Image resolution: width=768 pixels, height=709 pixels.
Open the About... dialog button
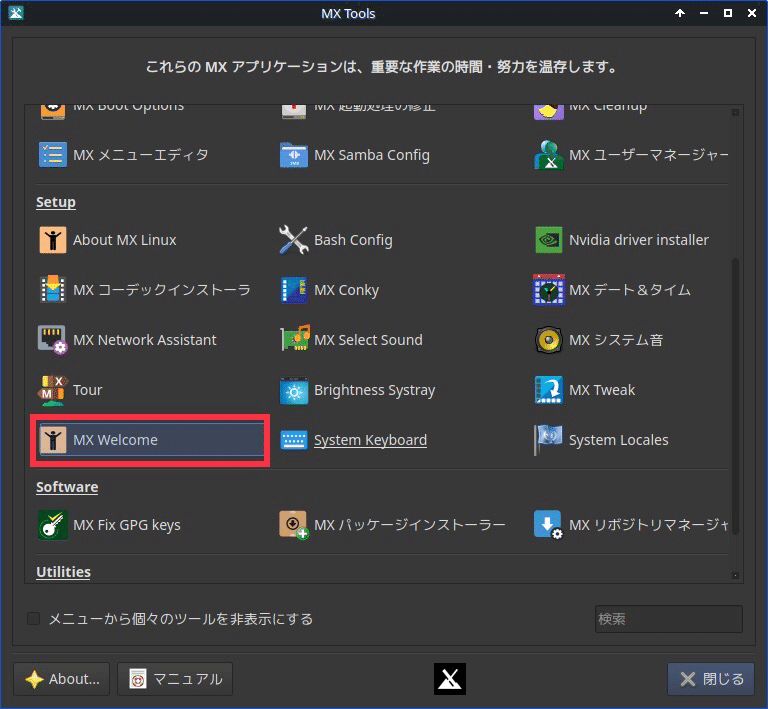62,679
